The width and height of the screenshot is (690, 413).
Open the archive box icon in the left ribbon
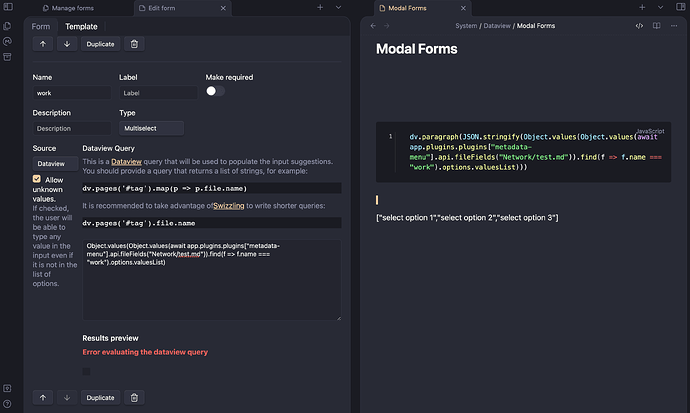(7, 57)
